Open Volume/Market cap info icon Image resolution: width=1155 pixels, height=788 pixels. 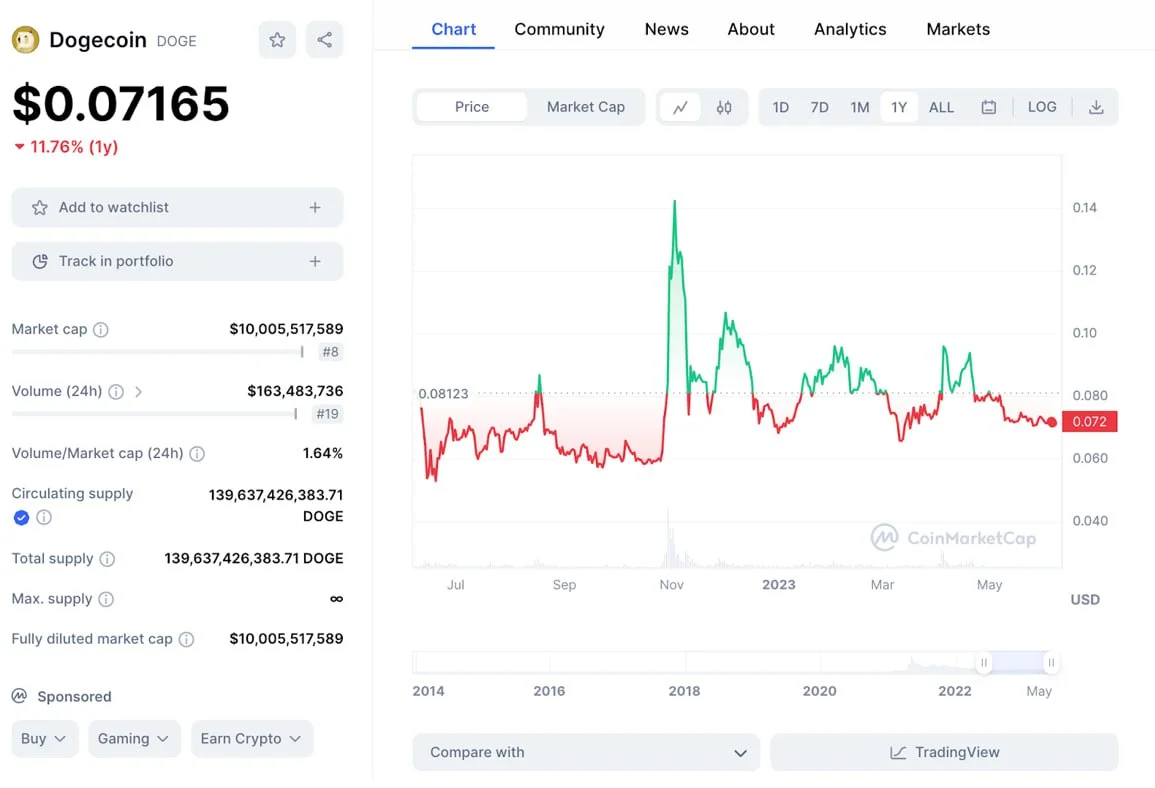point(197,454)
